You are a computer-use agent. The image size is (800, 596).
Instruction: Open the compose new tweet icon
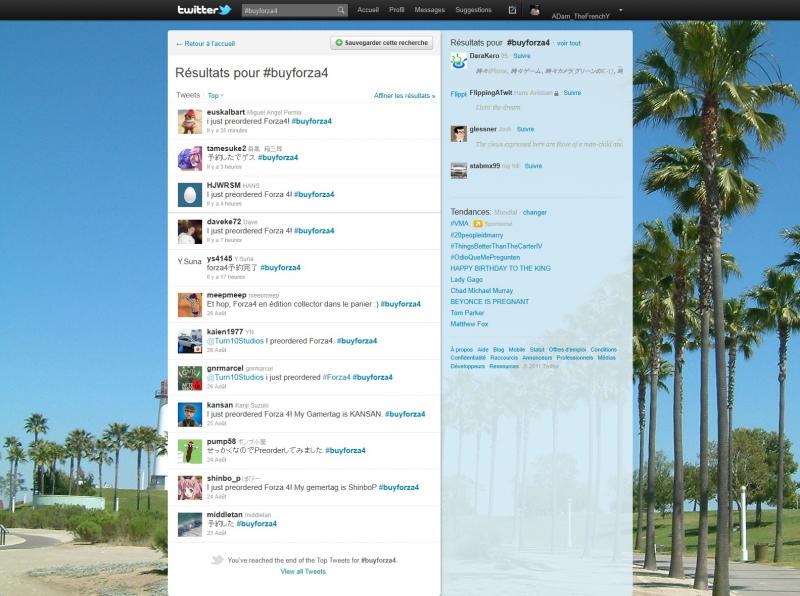pyautogui.click(x=512, y=10)
